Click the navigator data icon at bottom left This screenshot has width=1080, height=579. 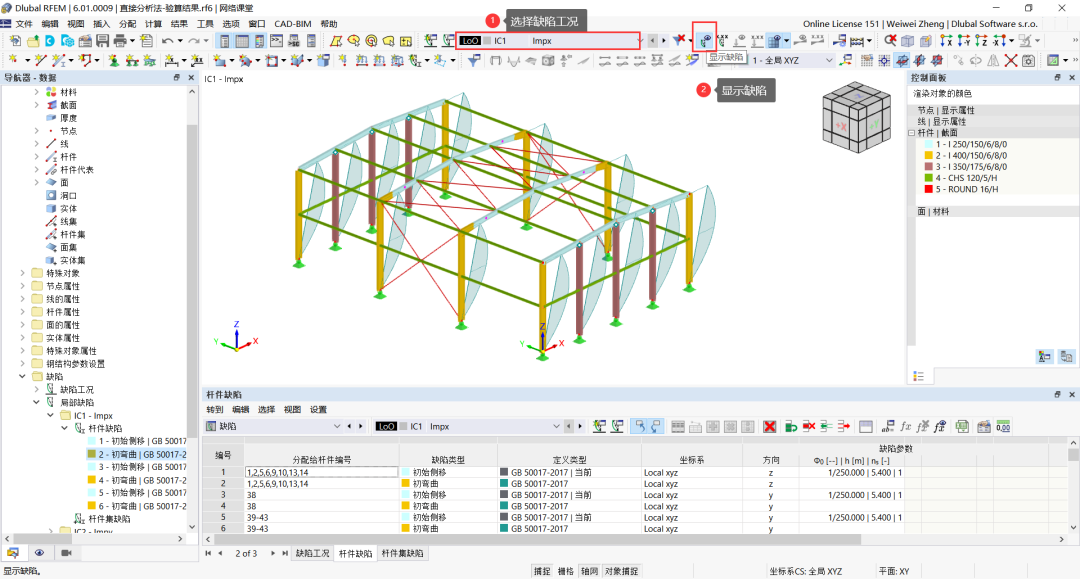click(12, 553)
